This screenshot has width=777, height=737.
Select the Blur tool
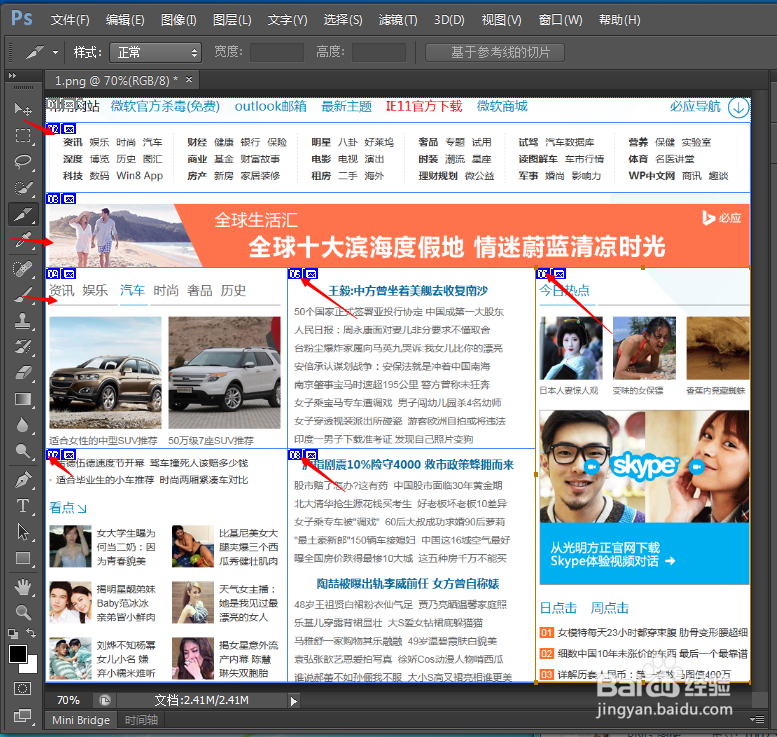point(23,425)
